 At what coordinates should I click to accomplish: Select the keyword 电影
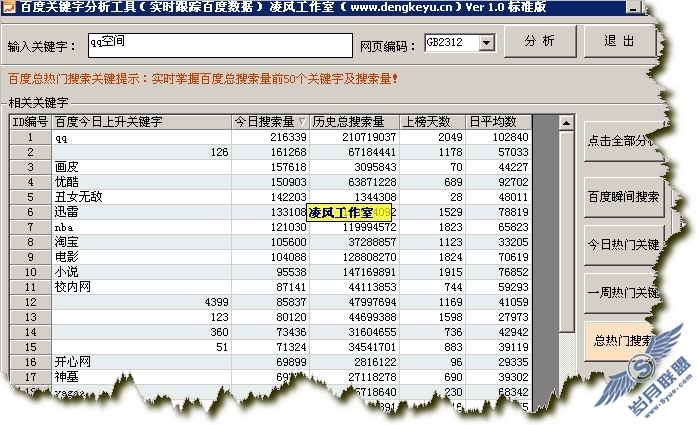[142, 257]
